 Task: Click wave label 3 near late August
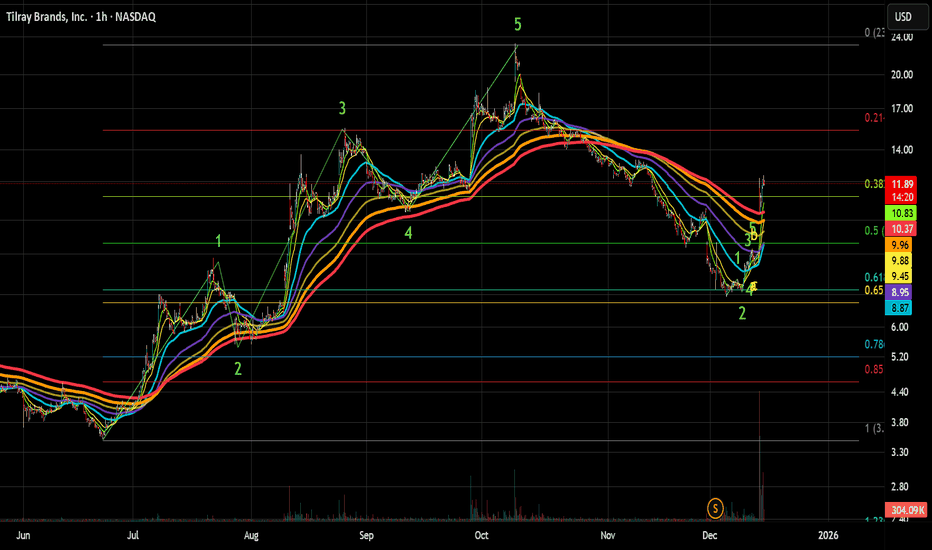[x=342, y=108]
